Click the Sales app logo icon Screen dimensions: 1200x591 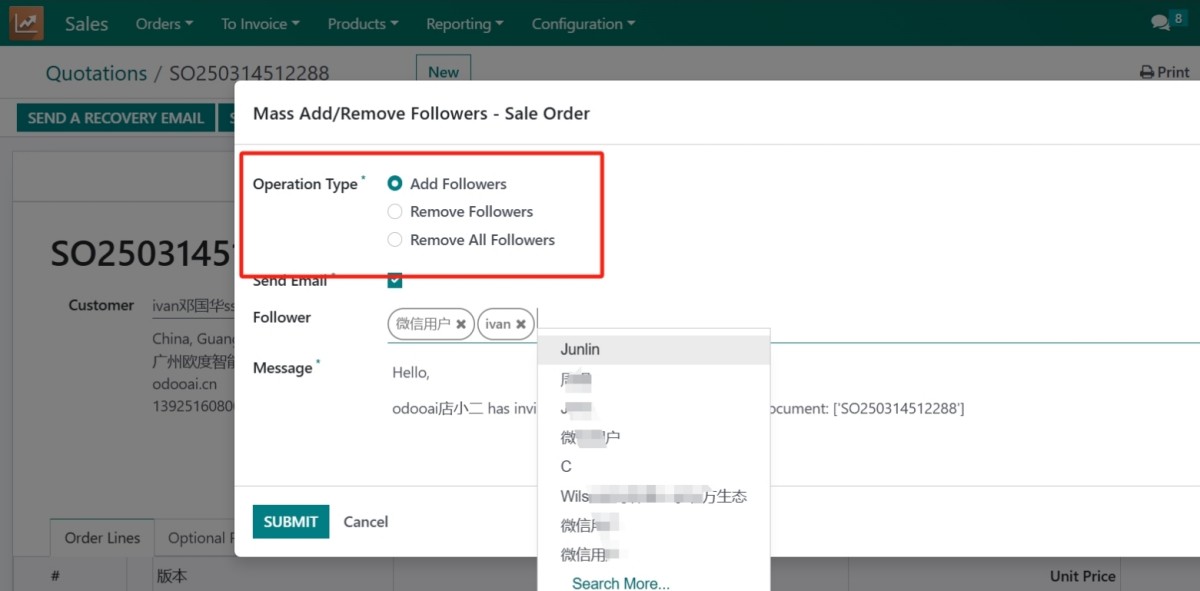[27, 23]
